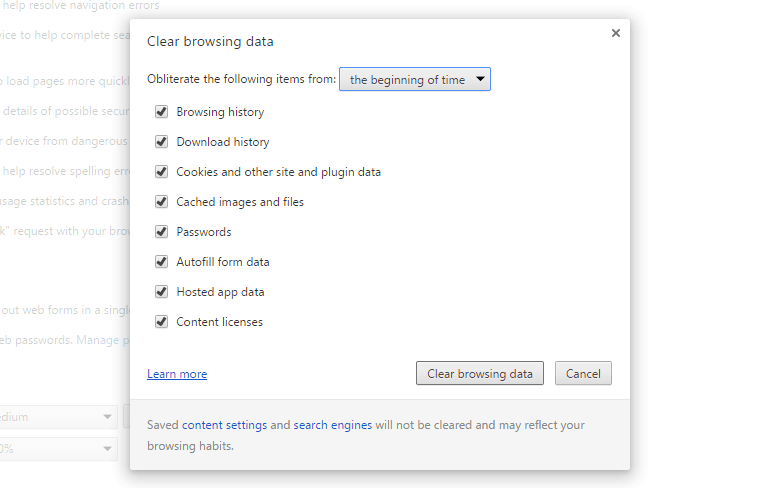Disable the Content licenses checkbox
This screenshot has width=760, height=488.
(161, 322)
